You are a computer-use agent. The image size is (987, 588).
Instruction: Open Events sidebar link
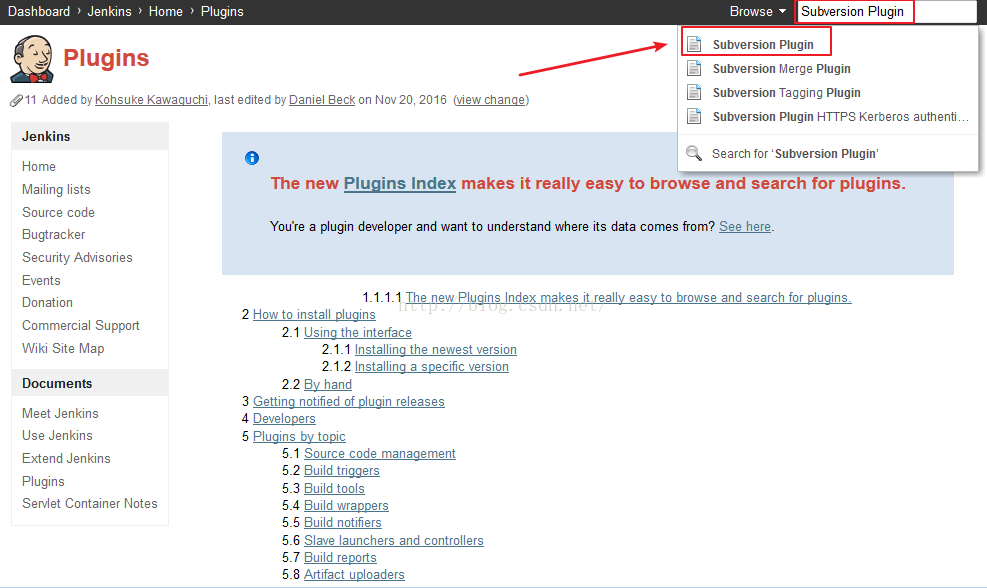[41, 280]
